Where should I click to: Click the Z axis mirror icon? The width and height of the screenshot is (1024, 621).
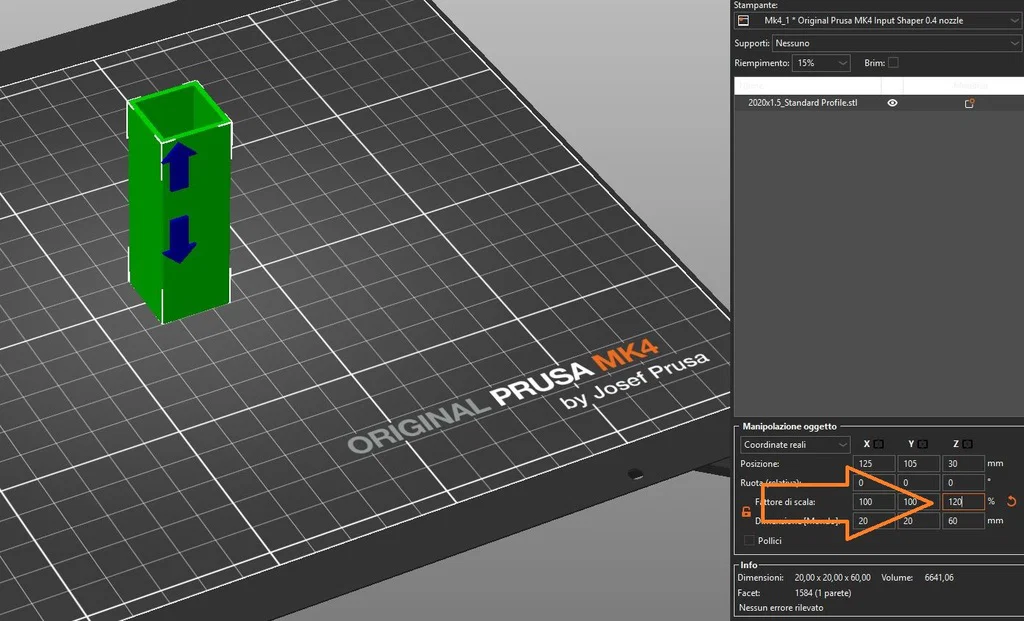click(967, 444)
